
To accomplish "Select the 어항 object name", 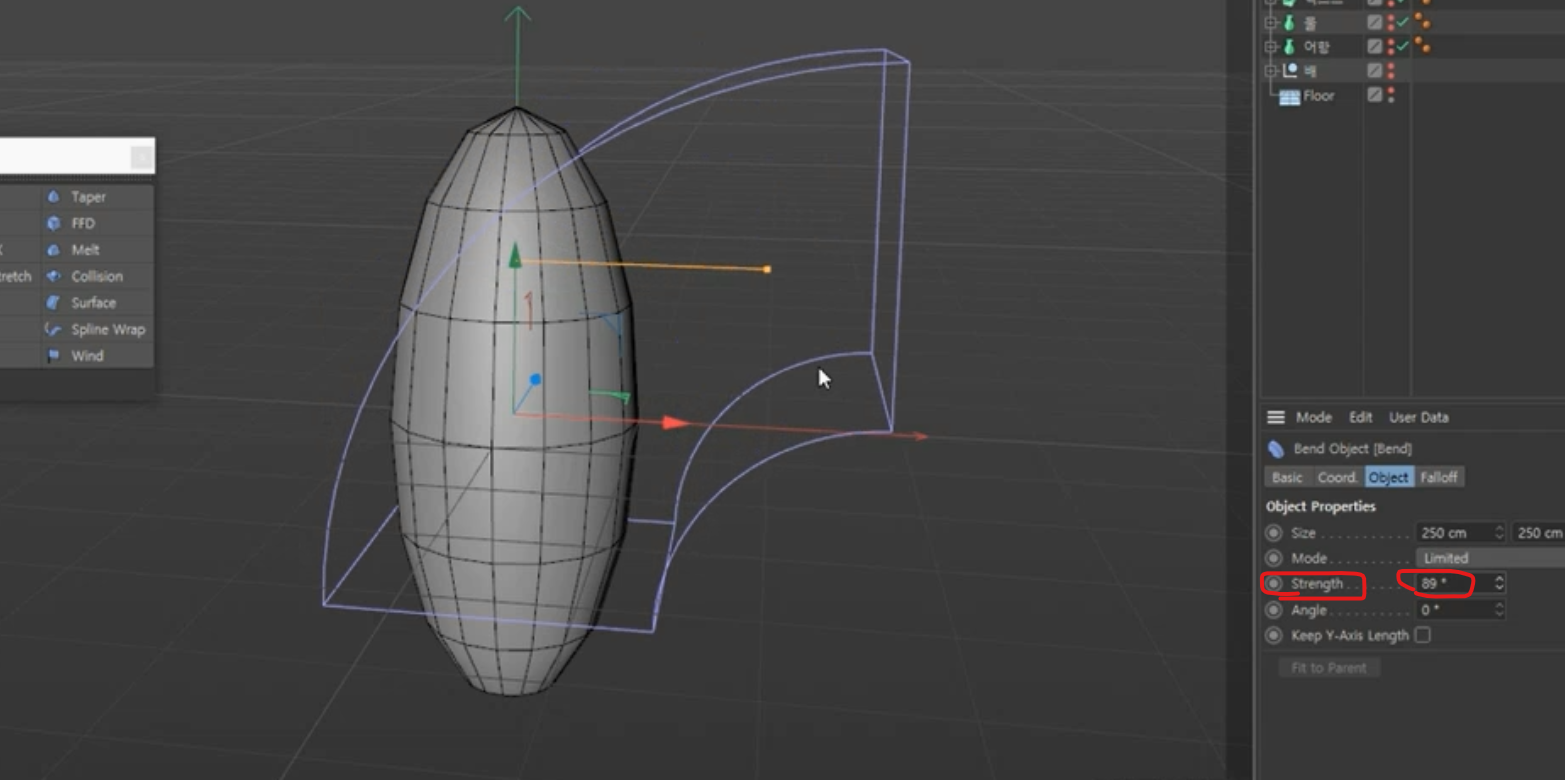I will tap(1317, 47).
